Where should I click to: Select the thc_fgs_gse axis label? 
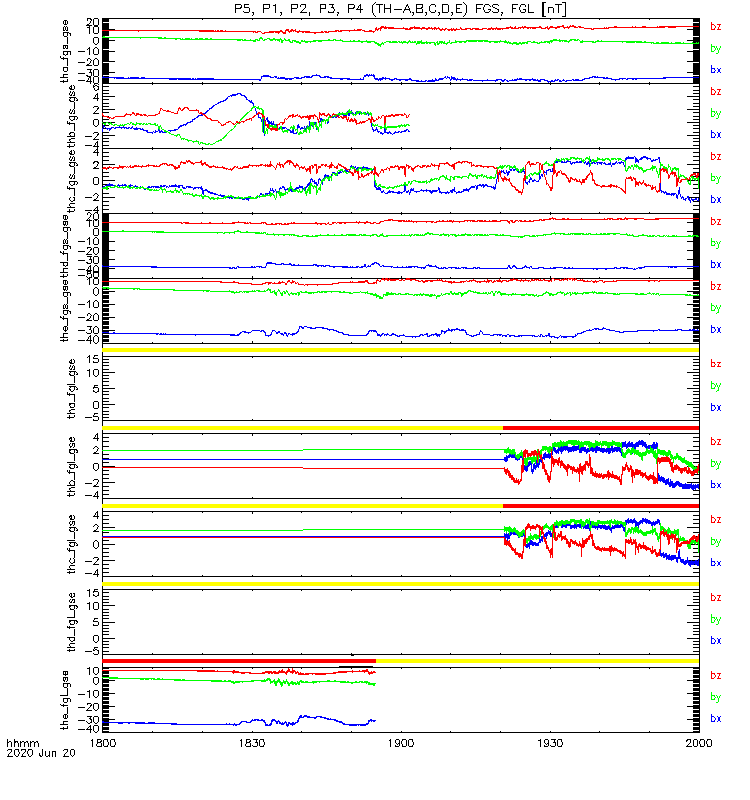click(x=71, y=181)
